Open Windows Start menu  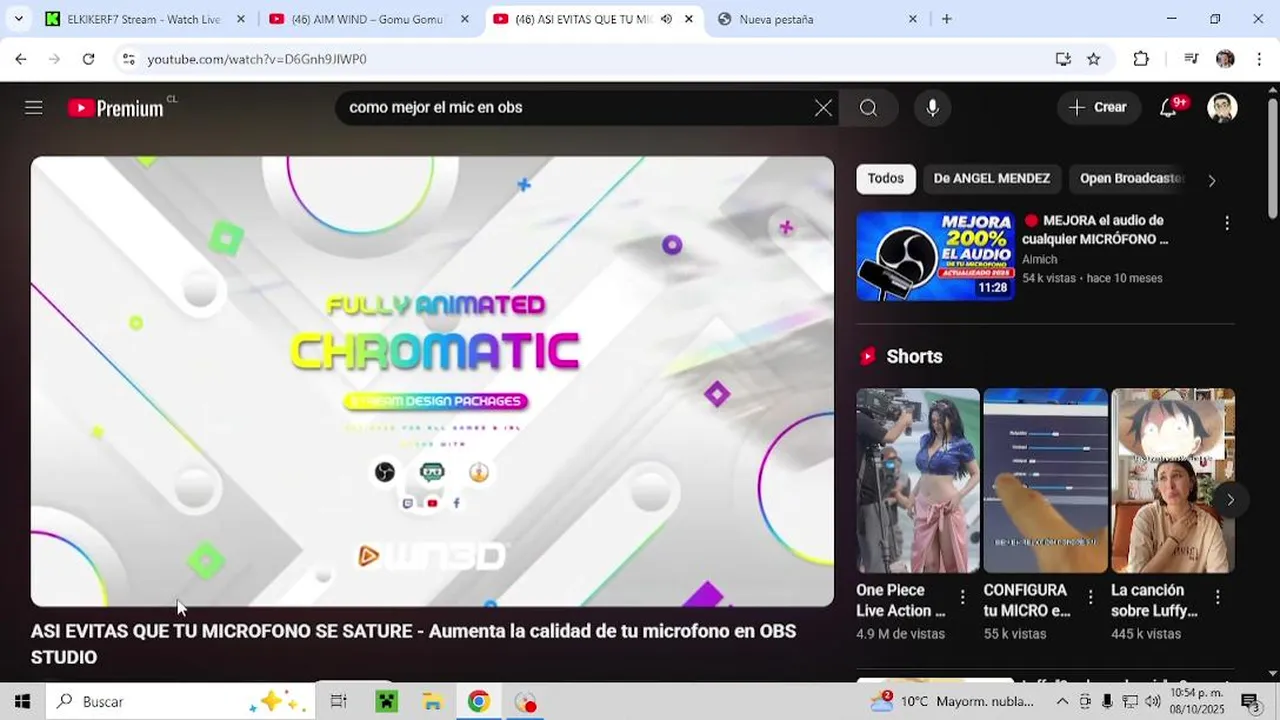[x=22, y=701]
